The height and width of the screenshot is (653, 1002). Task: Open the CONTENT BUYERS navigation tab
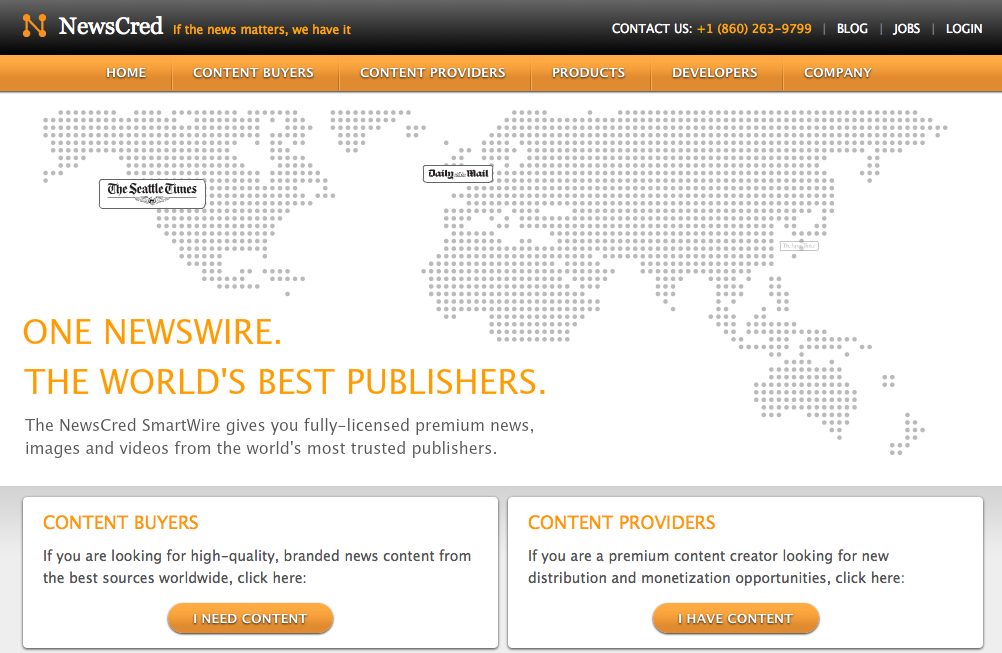[254, 73]
